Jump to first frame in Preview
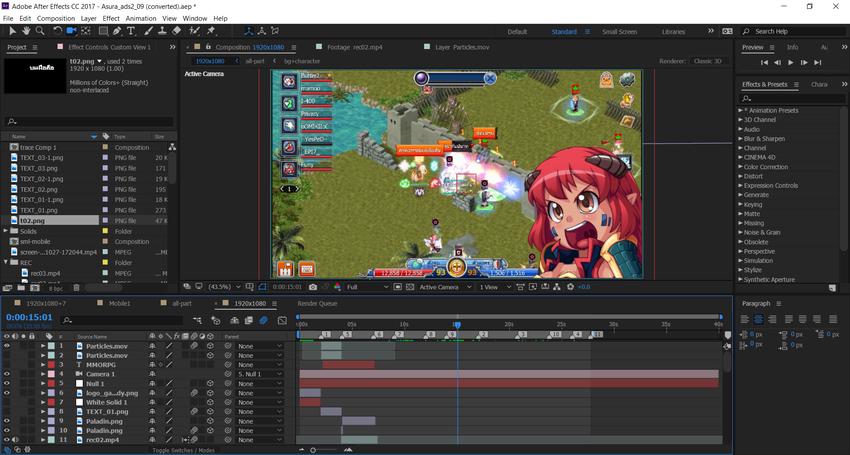Viewport: 850px width, 455px height. (764, 63)
